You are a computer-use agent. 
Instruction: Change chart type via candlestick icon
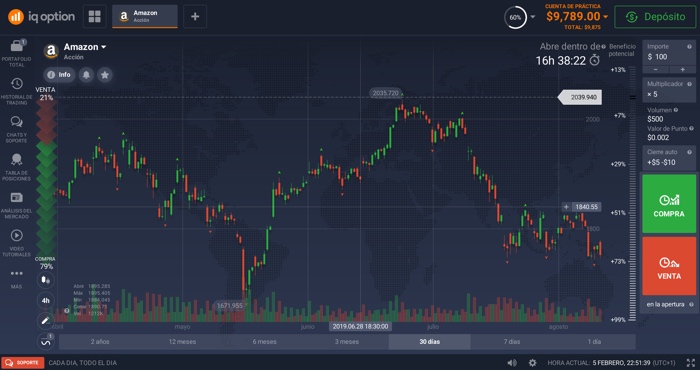tap(45, 280)
